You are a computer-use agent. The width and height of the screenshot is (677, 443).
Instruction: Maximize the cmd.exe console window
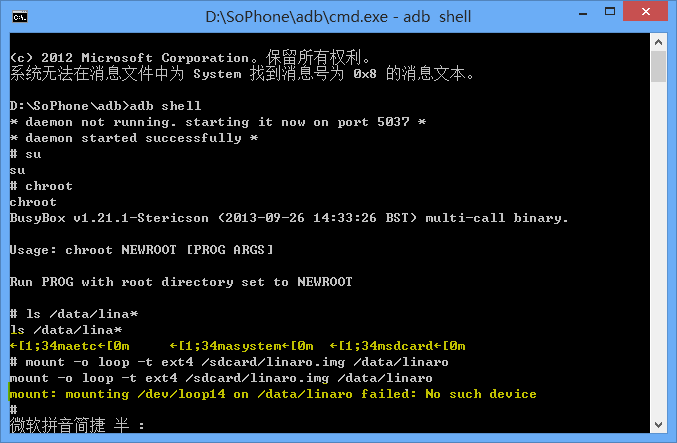610,12
